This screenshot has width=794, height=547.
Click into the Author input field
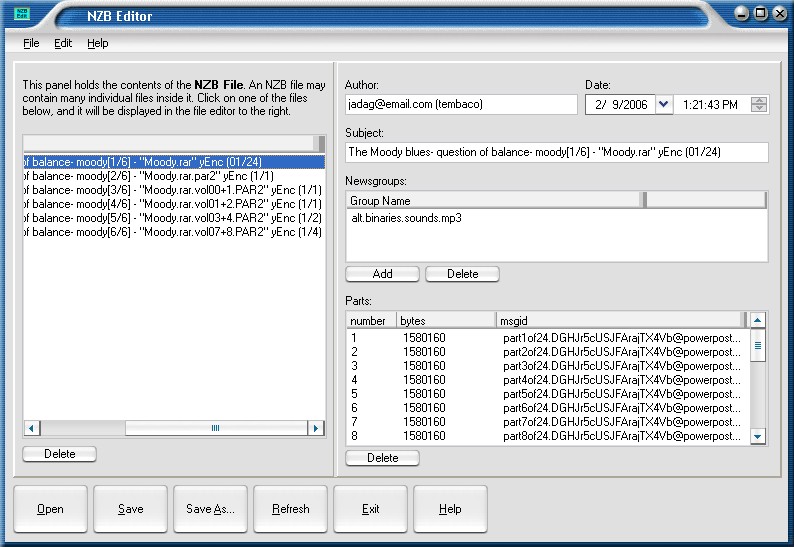461,104
